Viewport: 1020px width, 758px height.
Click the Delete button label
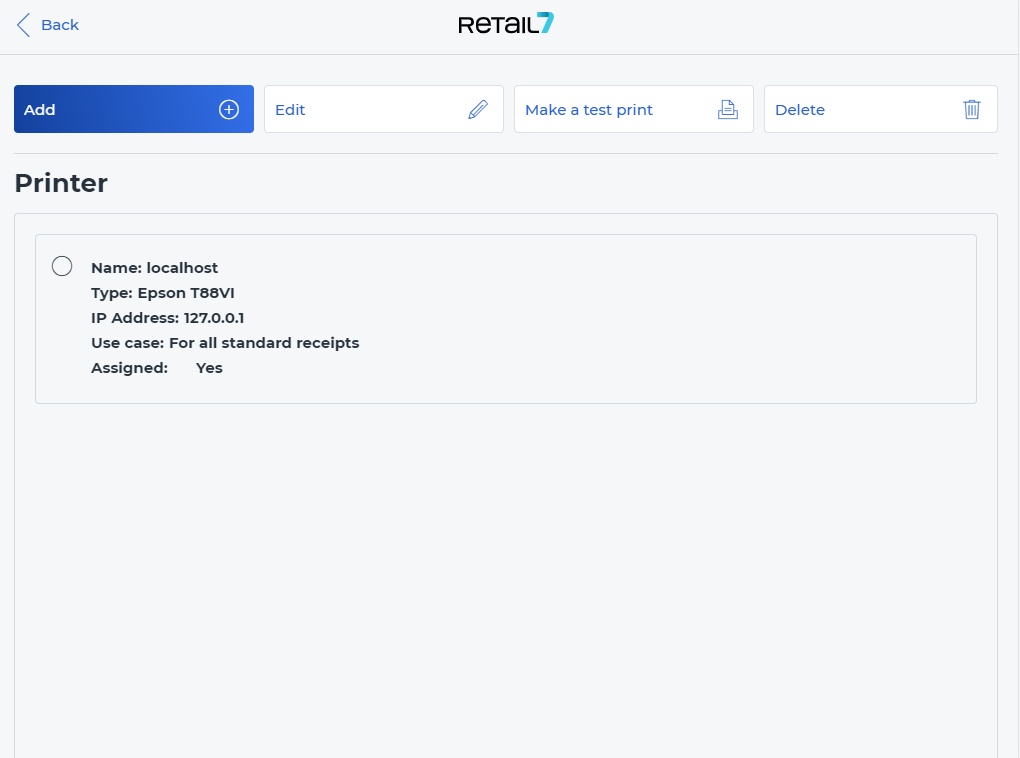pos(800,110)
